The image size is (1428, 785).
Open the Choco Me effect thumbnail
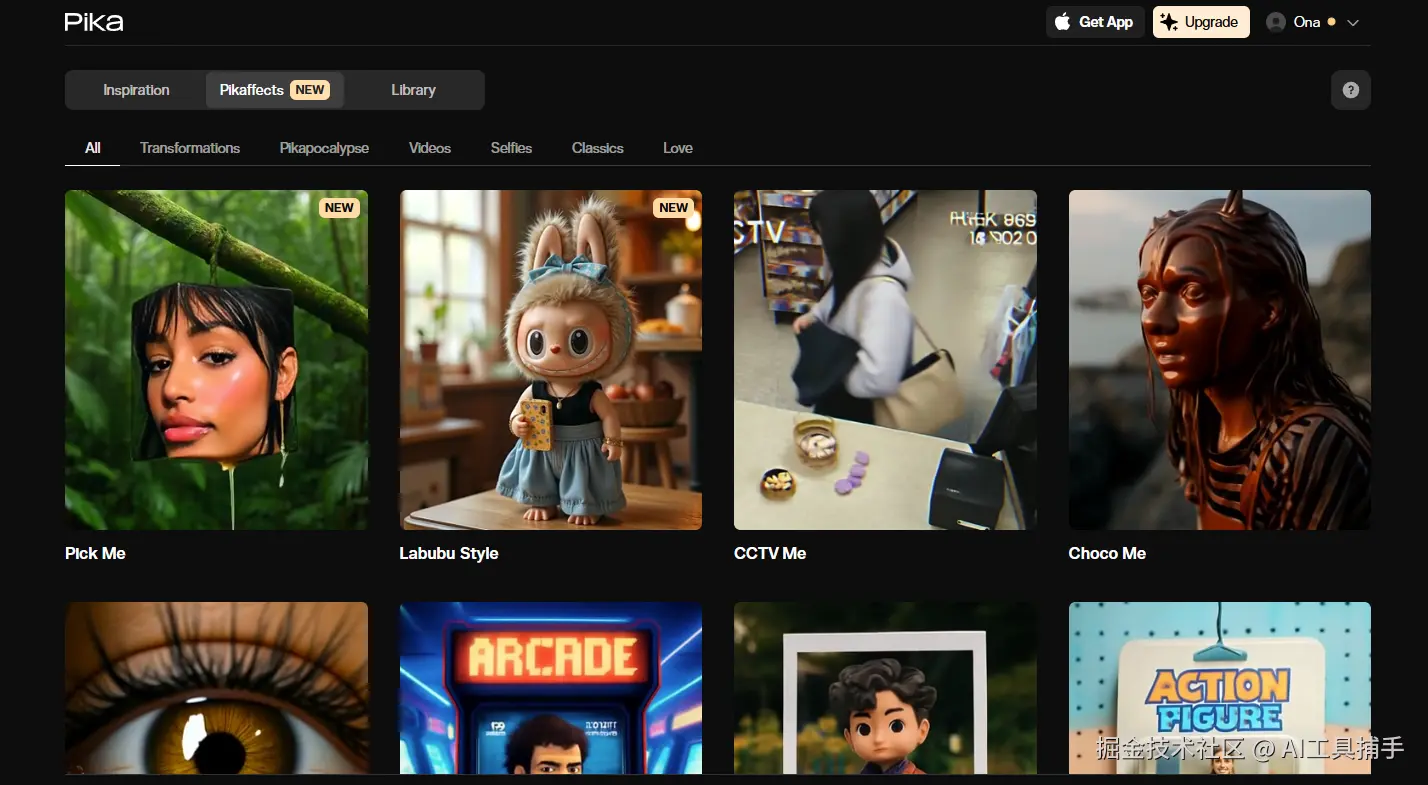(x=1220, y=360)
